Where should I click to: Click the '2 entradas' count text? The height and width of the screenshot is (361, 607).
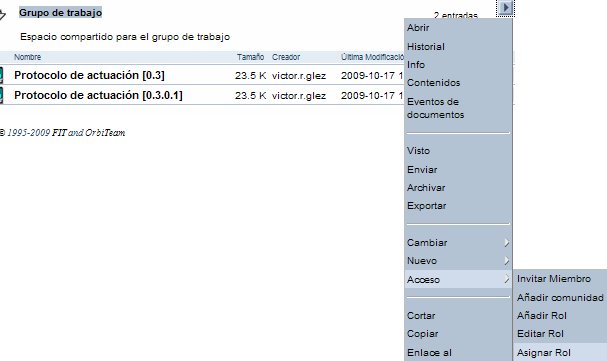456,16
